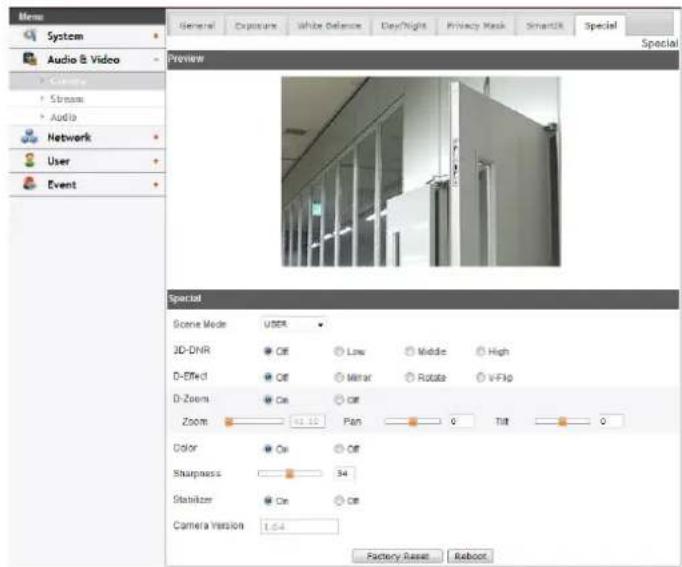Switch to the Day/Night tab
Viewport: 682px width, 567px height.
[404, 26]
